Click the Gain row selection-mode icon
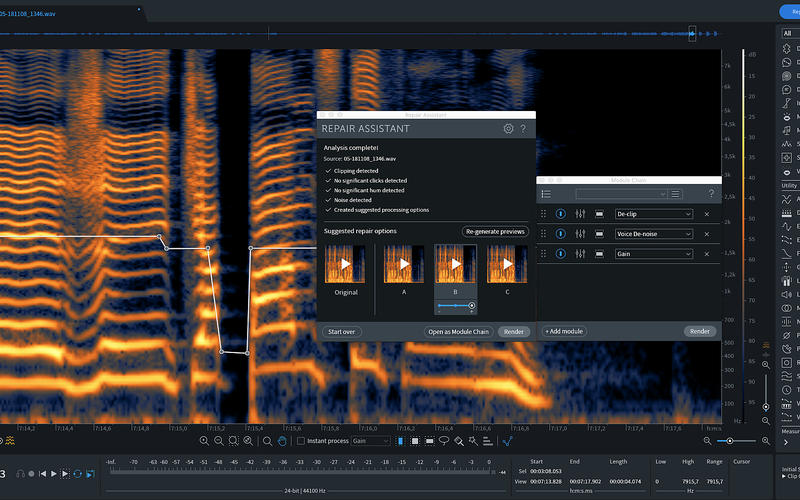 click(x=599, y=254)
